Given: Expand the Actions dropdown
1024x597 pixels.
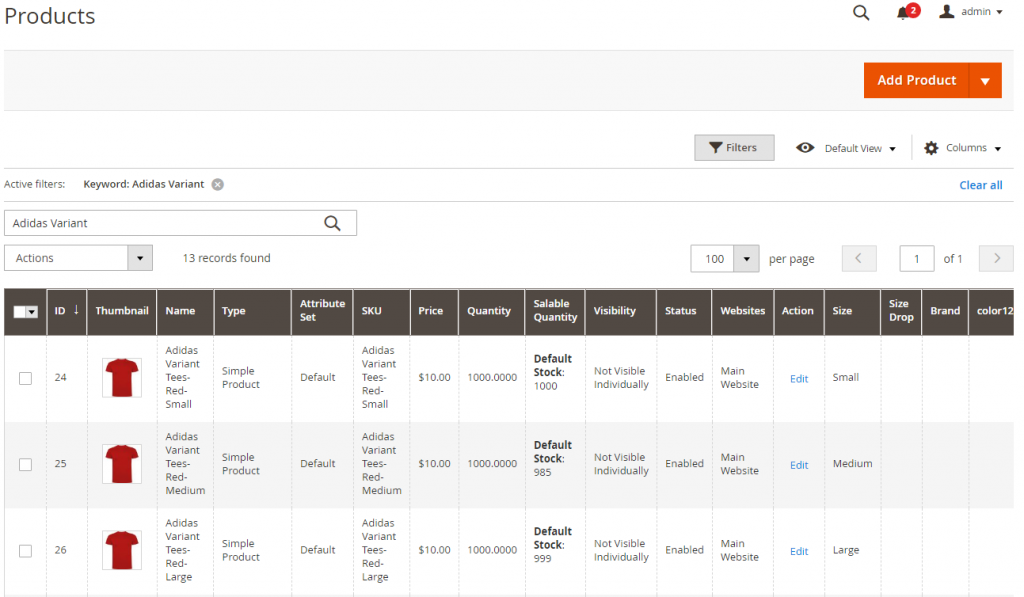Looking at the screenshot, I should (141, 257).
